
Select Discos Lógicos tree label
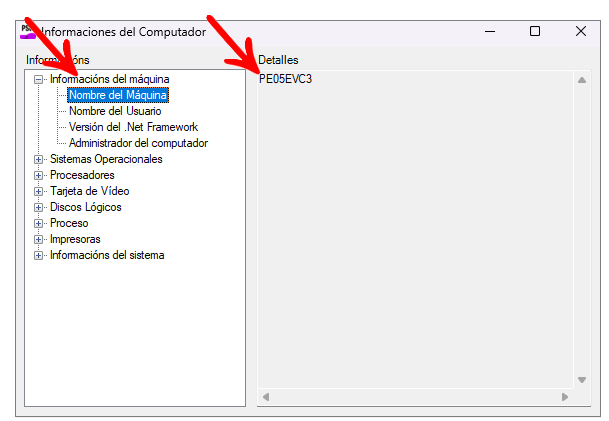coord(85,207)
